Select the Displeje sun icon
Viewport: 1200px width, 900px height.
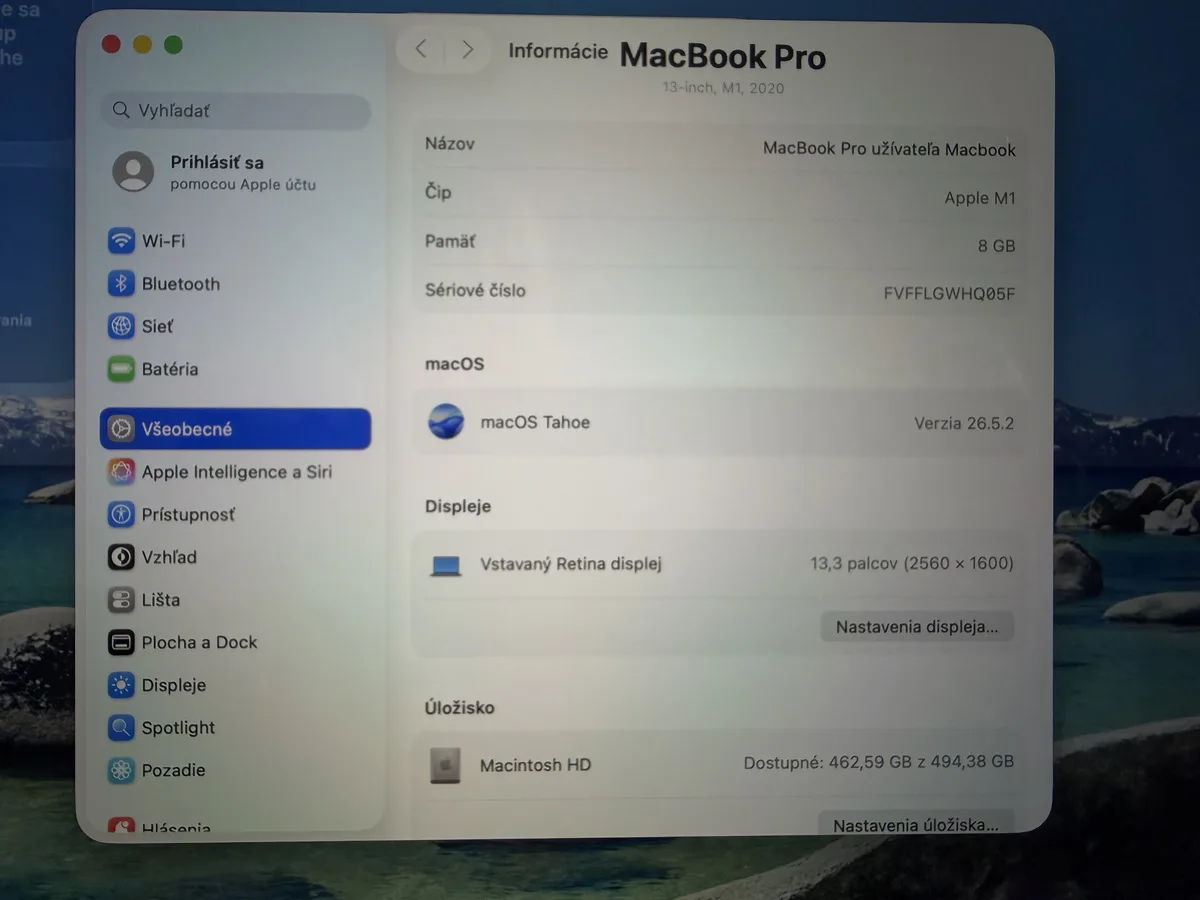pyautogui.click(x=121, y=685)
